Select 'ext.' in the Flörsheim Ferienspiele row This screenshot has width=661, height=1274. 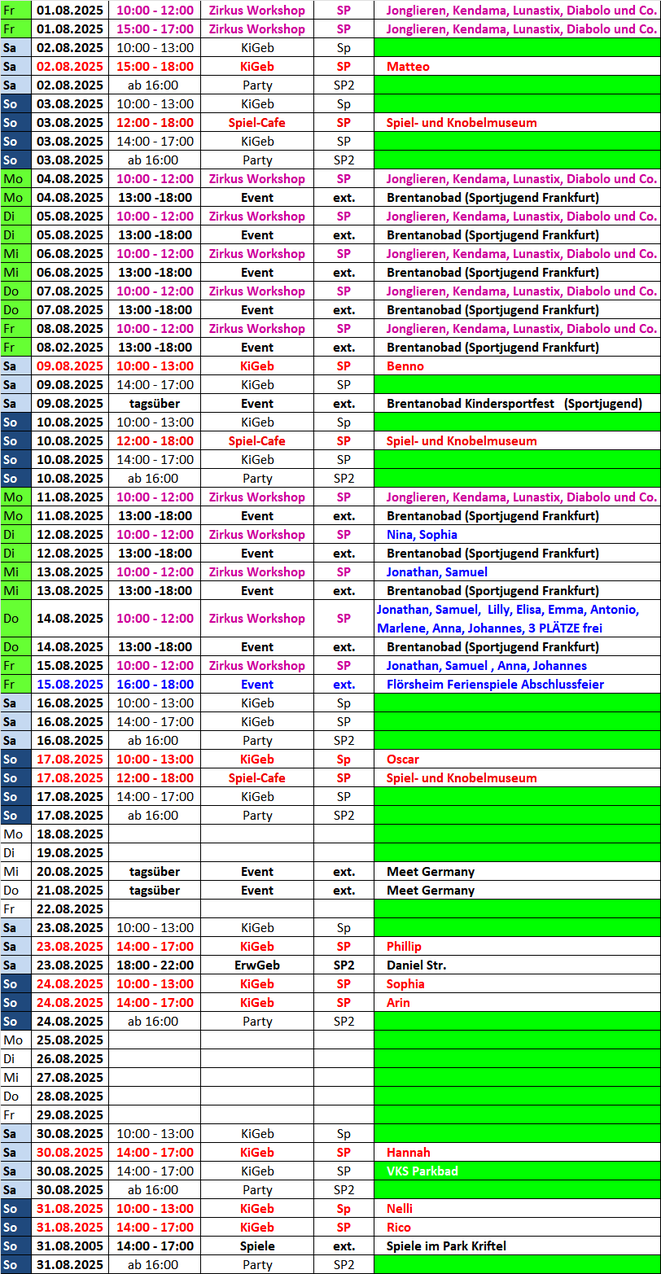[x=344, y=684]
